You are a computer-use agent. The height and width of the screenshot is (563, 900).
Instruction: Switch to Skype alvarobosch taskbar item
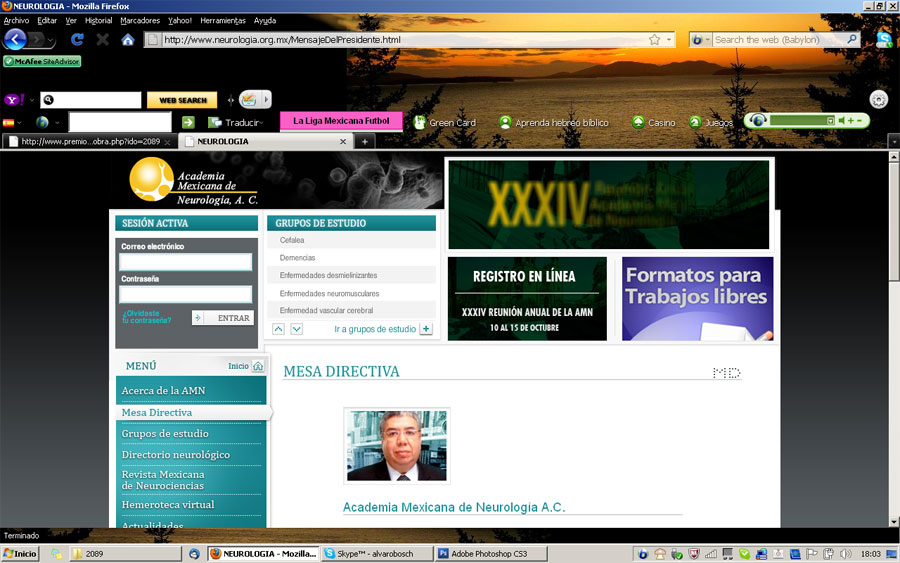(x=376, y=554)
